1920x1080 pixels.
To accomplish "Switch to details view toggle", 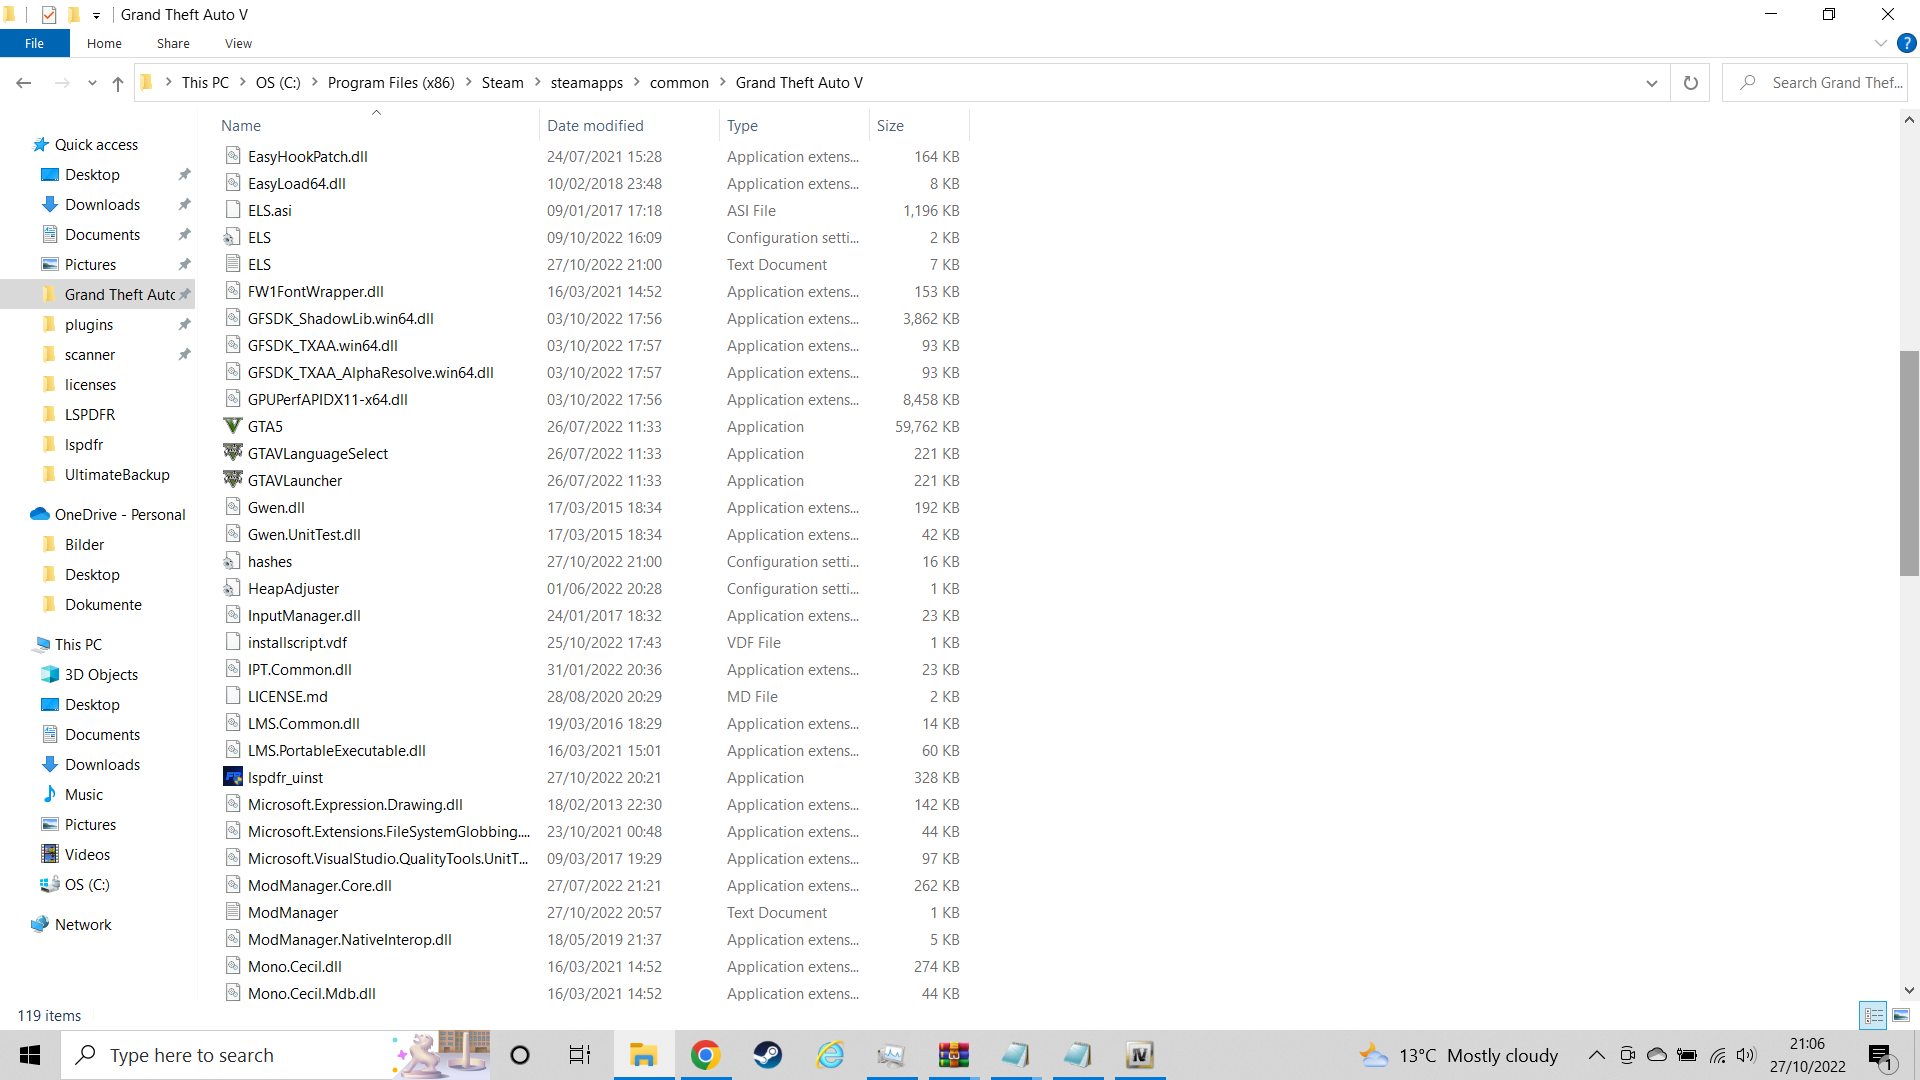I will pyautogui.click(x=1873, y=1015).
